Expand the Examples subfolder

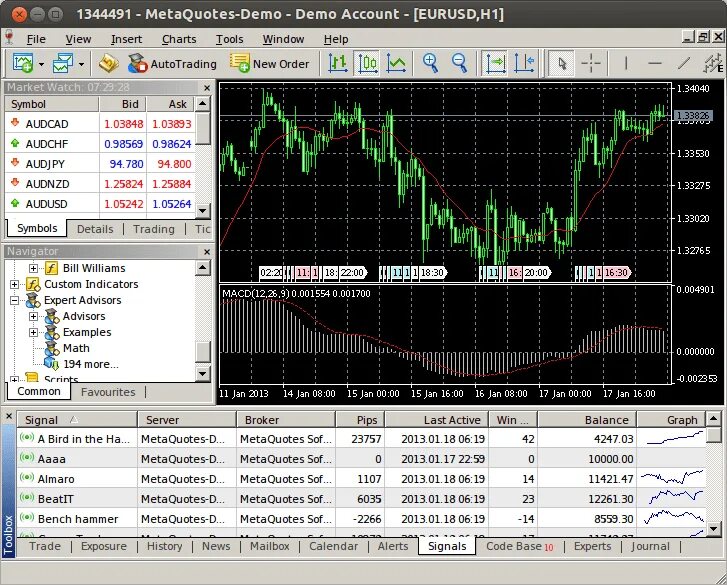[x=33, y=332]
